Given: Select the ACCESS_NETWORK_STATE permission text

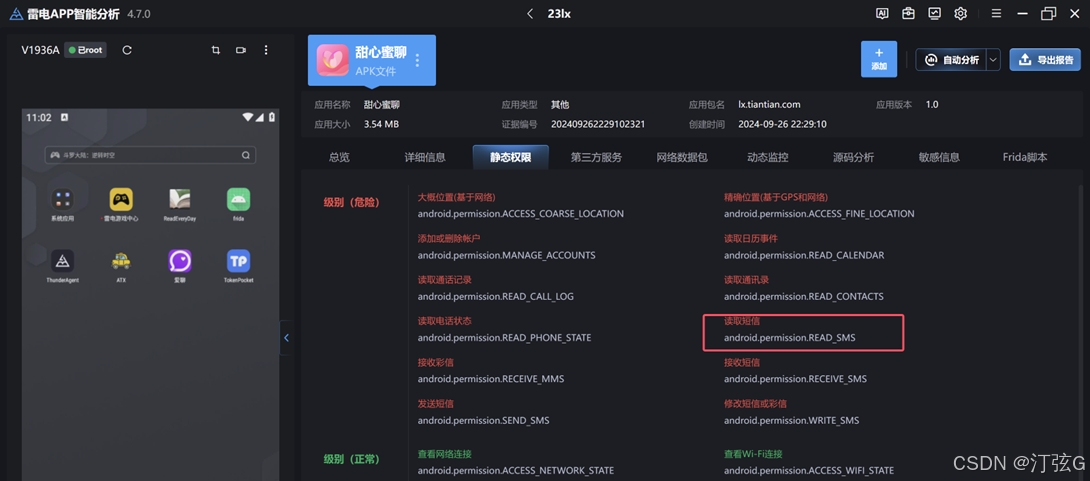Looking at the screenshot, I should pyautogui.click(x=516, y=471).
